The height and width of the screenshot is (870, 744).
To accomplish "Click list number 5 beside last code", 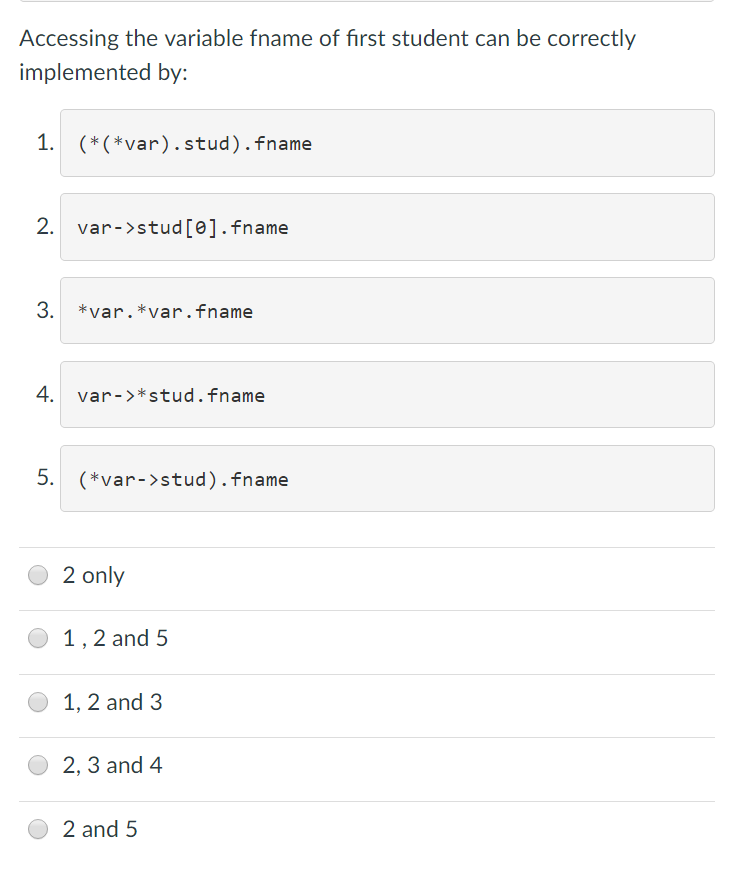I will click(45, 477).
